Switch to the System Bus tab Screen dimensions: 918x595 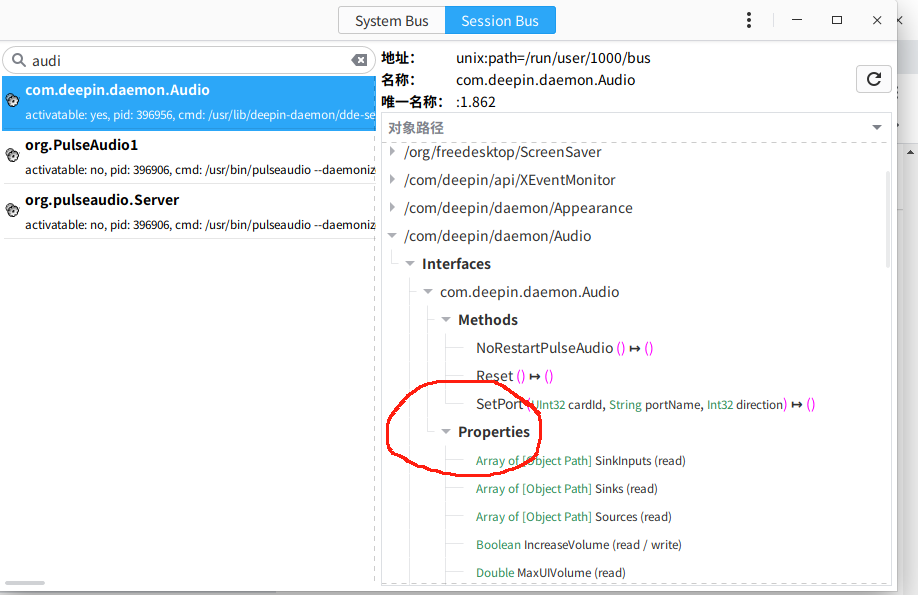click(x=392, y=20)
